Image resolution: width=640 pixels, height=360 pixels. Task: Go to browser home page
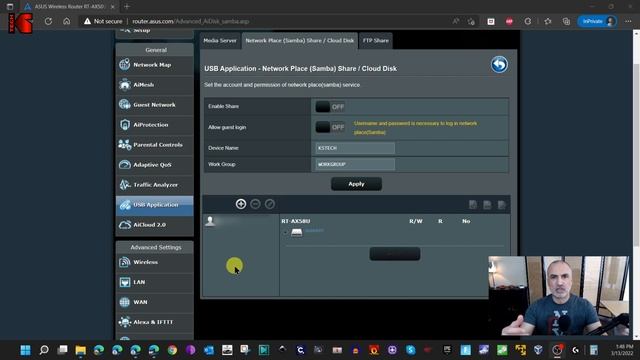tap(67, 21)
